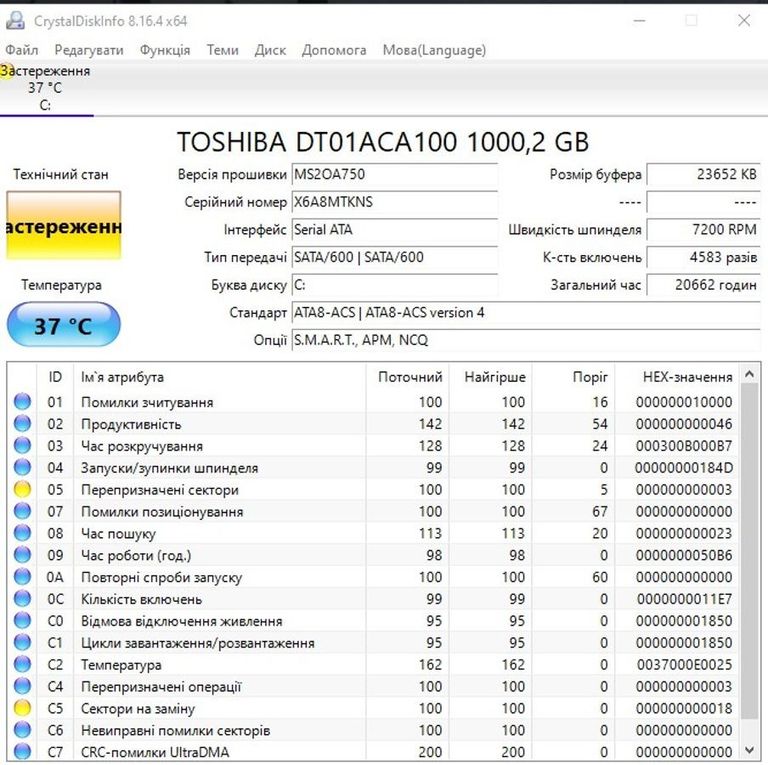Minimize the CrystalDiskInfo window

(x=639, y=21)
